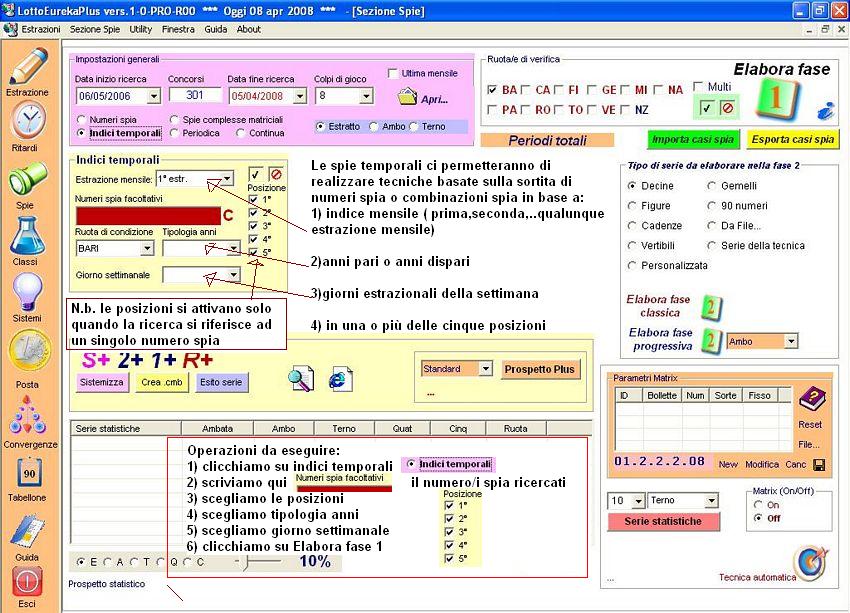Select the Figure series type

pyautogui.click(x=632, y=206)
